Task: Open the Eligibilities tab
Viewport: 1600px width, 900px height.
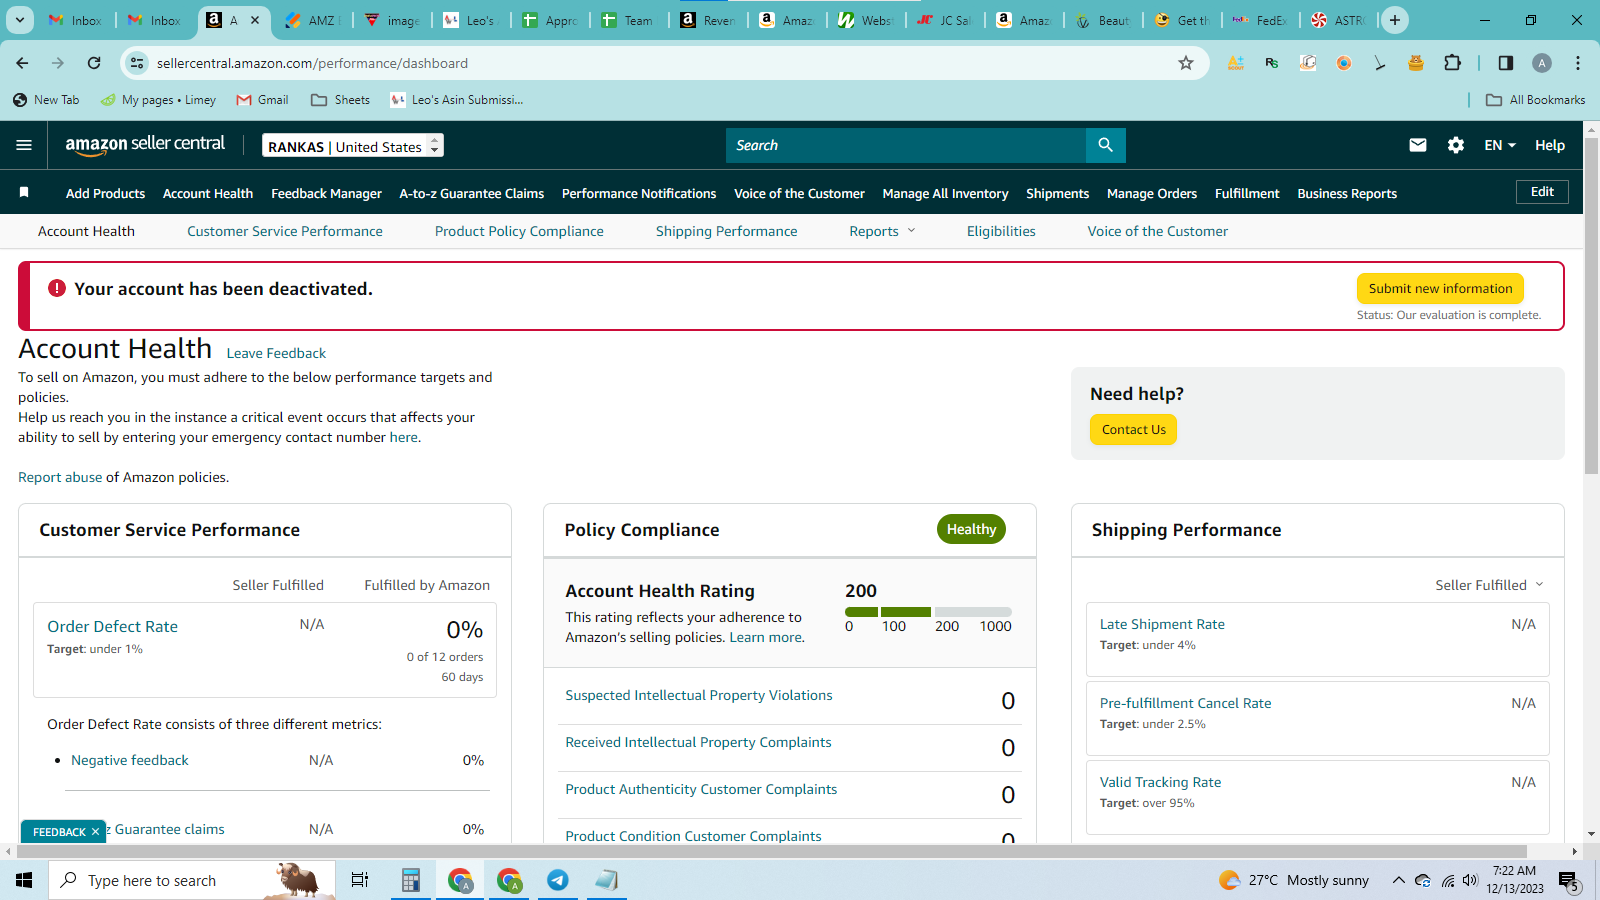Action: [x=1001, y=231]
